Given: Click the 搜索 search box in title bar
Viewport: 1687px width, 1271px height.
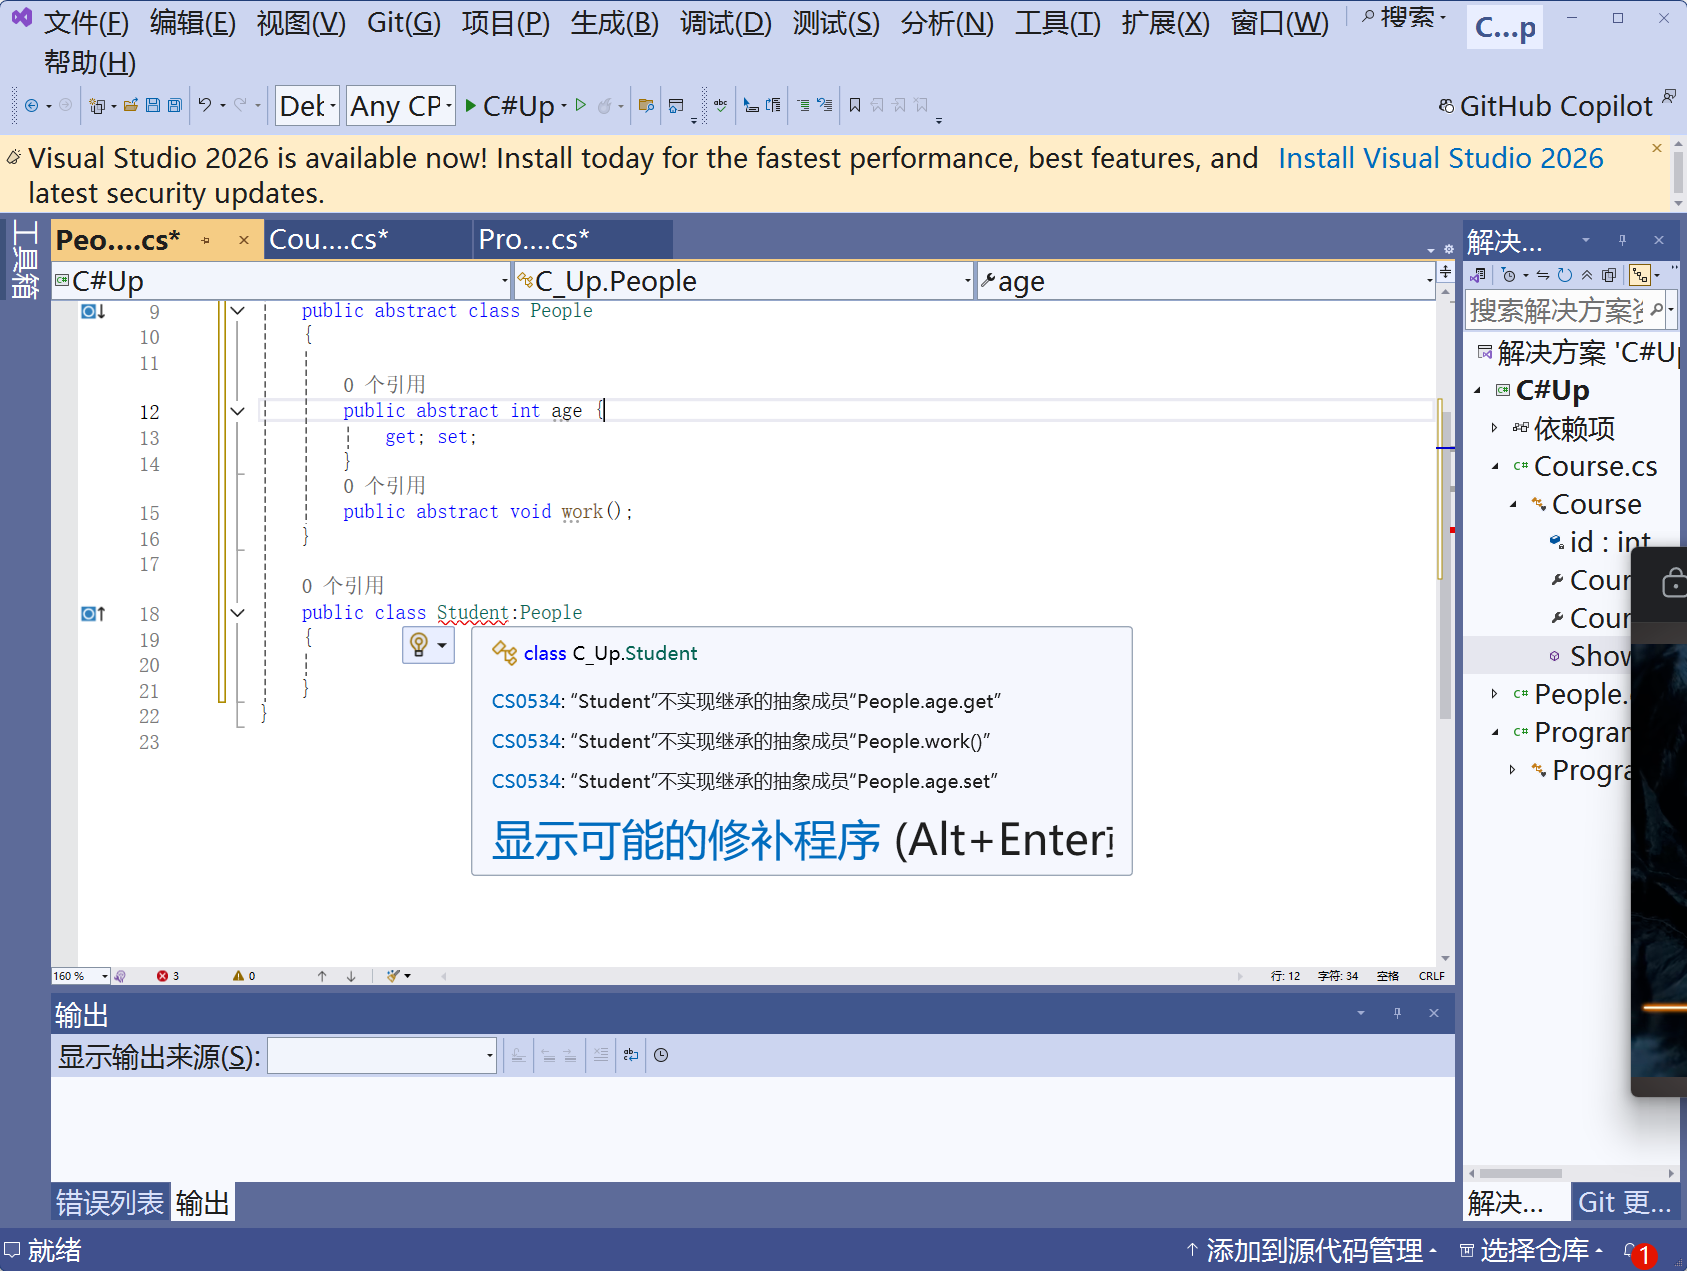Looking at the screenshot, I should [x=1404, y=18].
